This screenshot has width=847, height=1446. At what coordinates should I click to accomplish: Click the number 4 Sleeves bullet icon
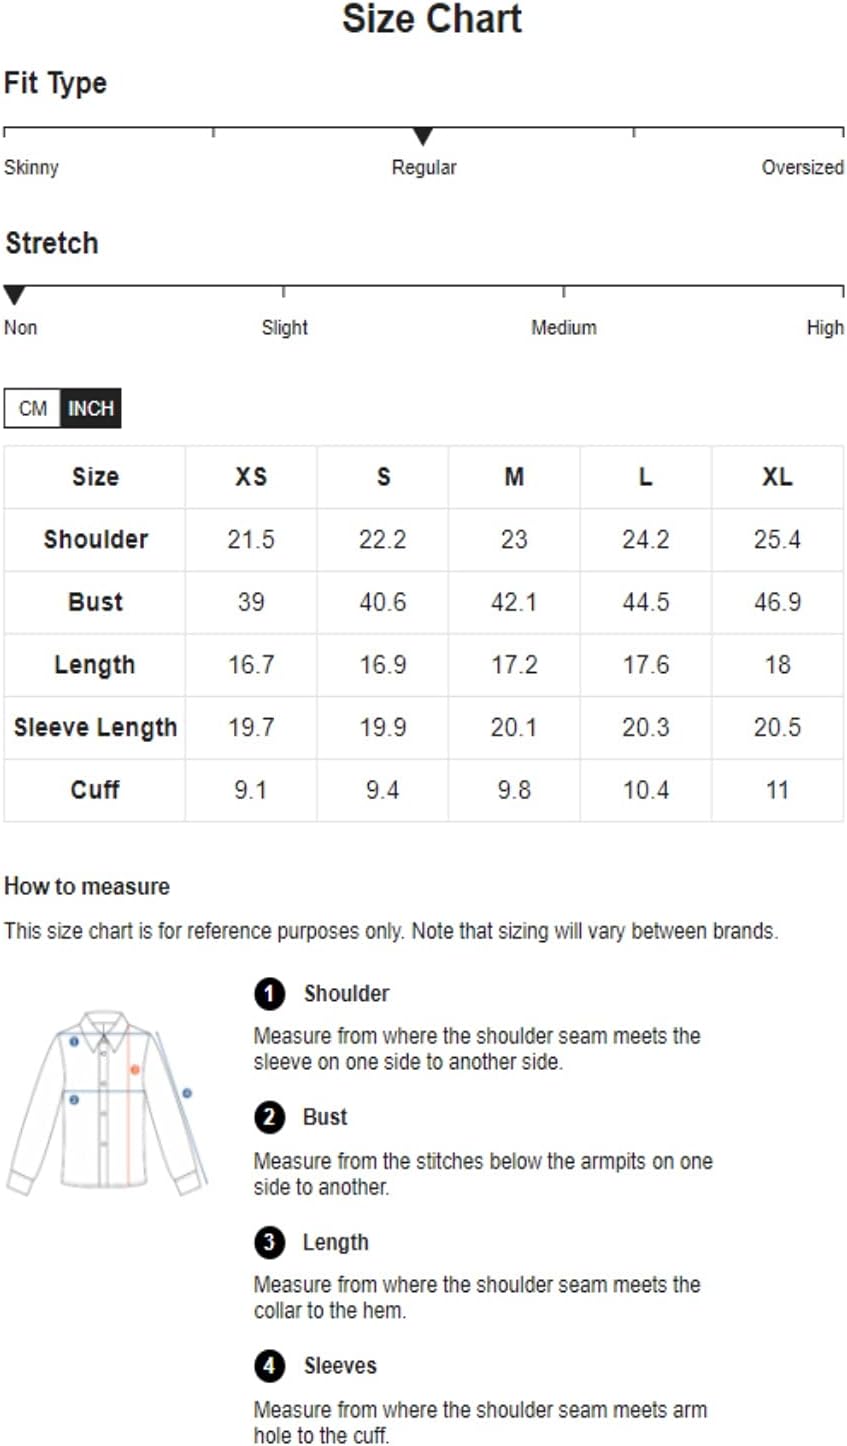click(269, 1366)
